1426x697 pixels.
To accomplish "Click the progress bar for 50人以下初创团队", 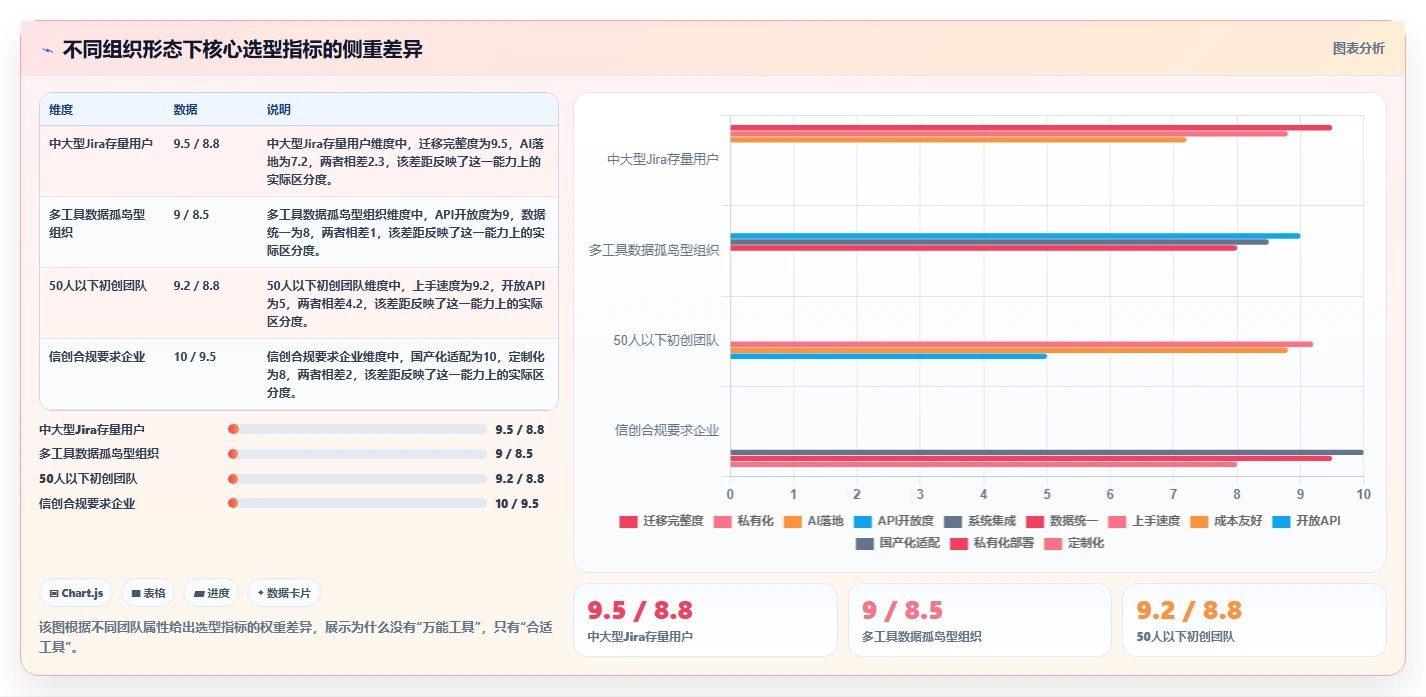I will click(x=357, y=479).
